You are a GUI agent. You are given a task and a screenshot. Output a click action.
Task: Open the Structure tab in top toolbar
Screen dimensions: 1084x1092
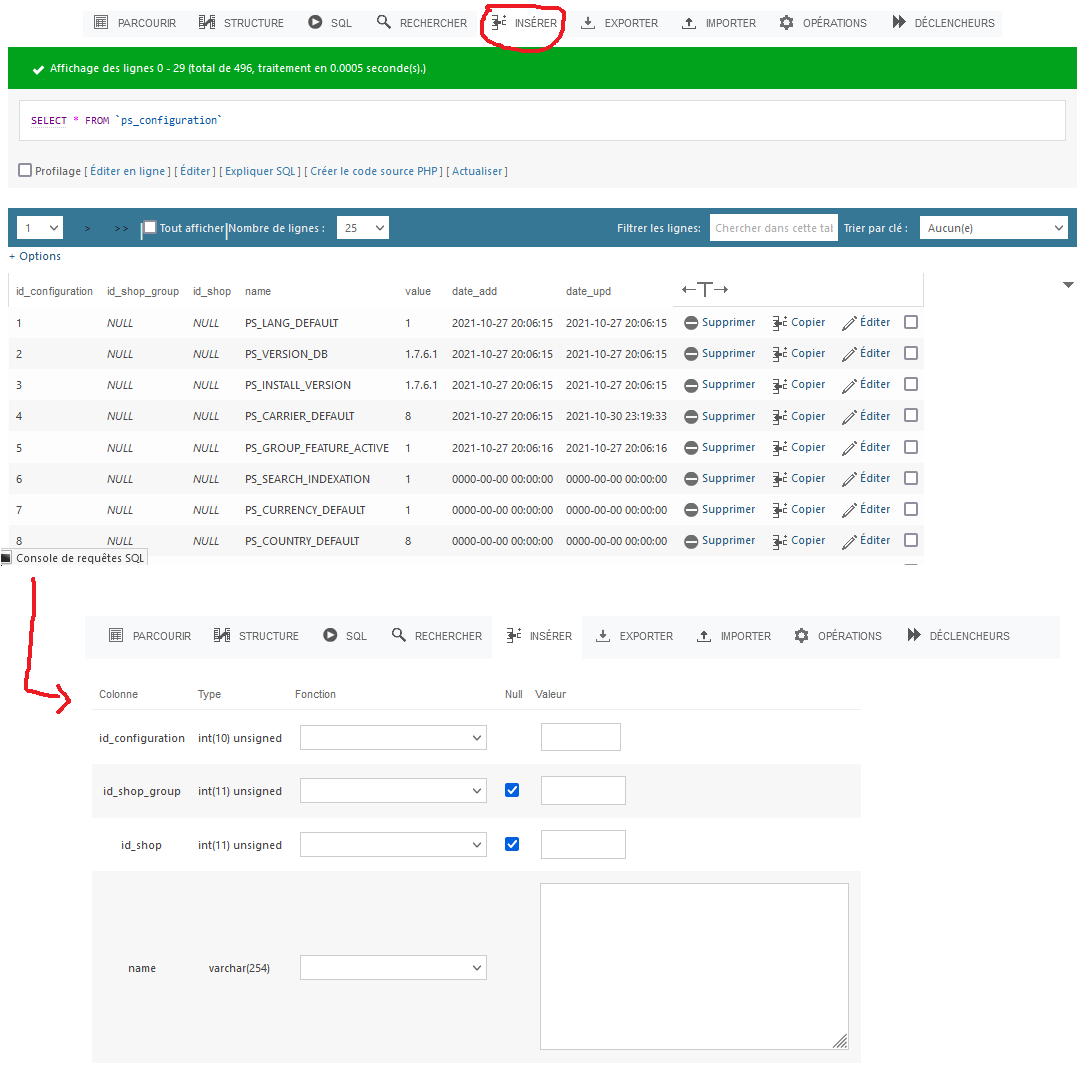click(241, 23)
